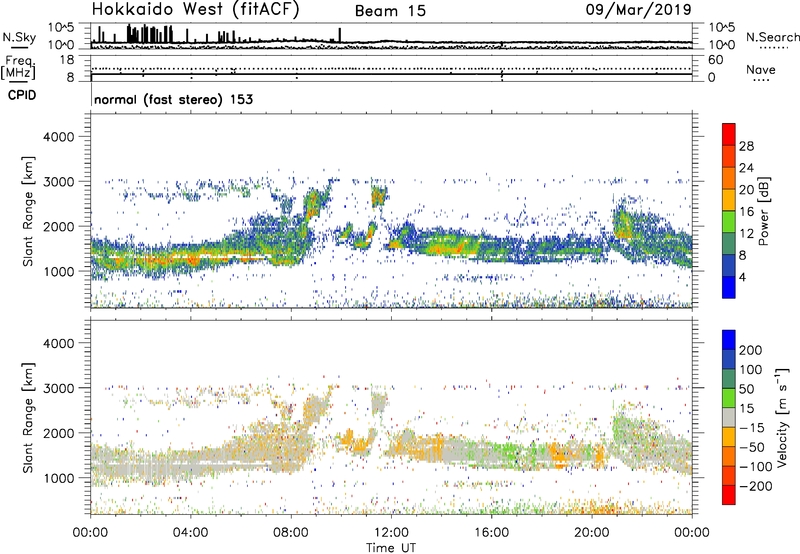Click the left '10^5' noise axis label

tap(61, 27)
